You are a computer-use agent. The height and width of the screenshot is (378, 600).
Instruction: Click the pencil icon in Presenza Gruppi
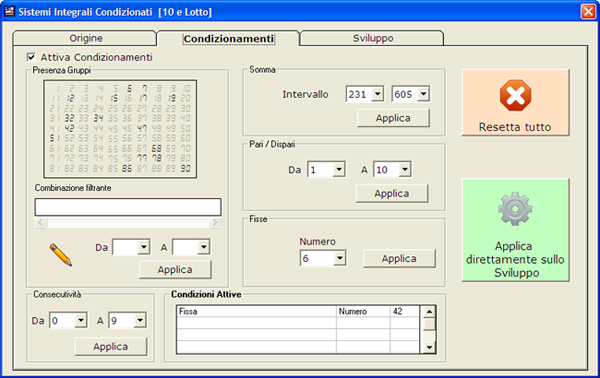60,254
